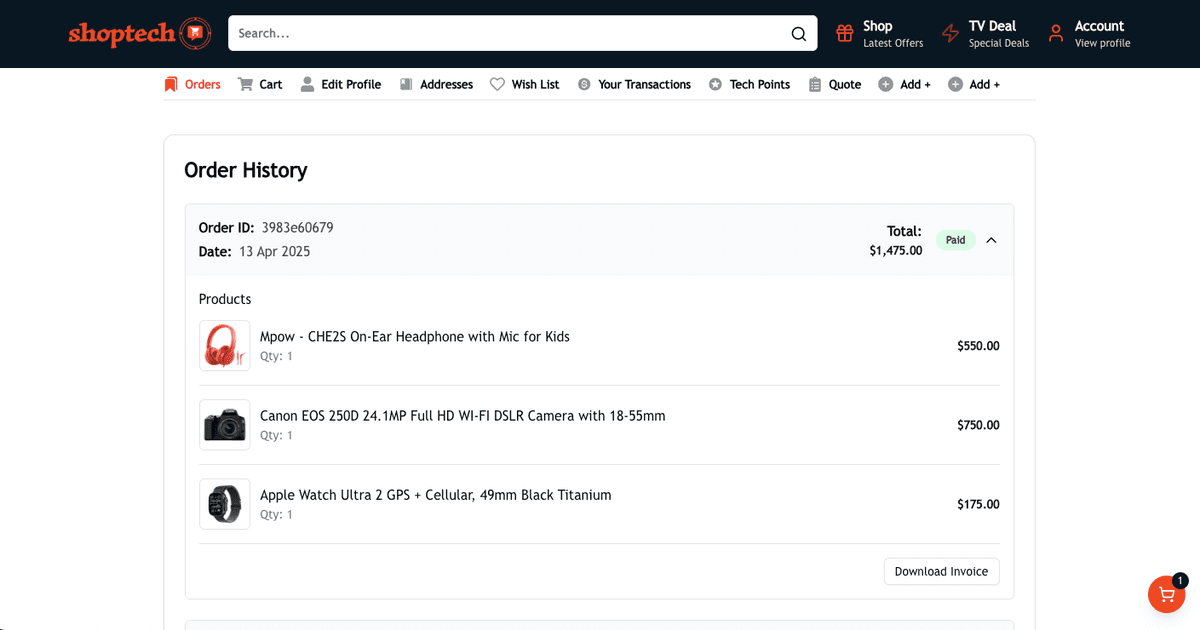Collapse order 3983e60679 with chevron

pyautogui.click(x=991, y=240)
